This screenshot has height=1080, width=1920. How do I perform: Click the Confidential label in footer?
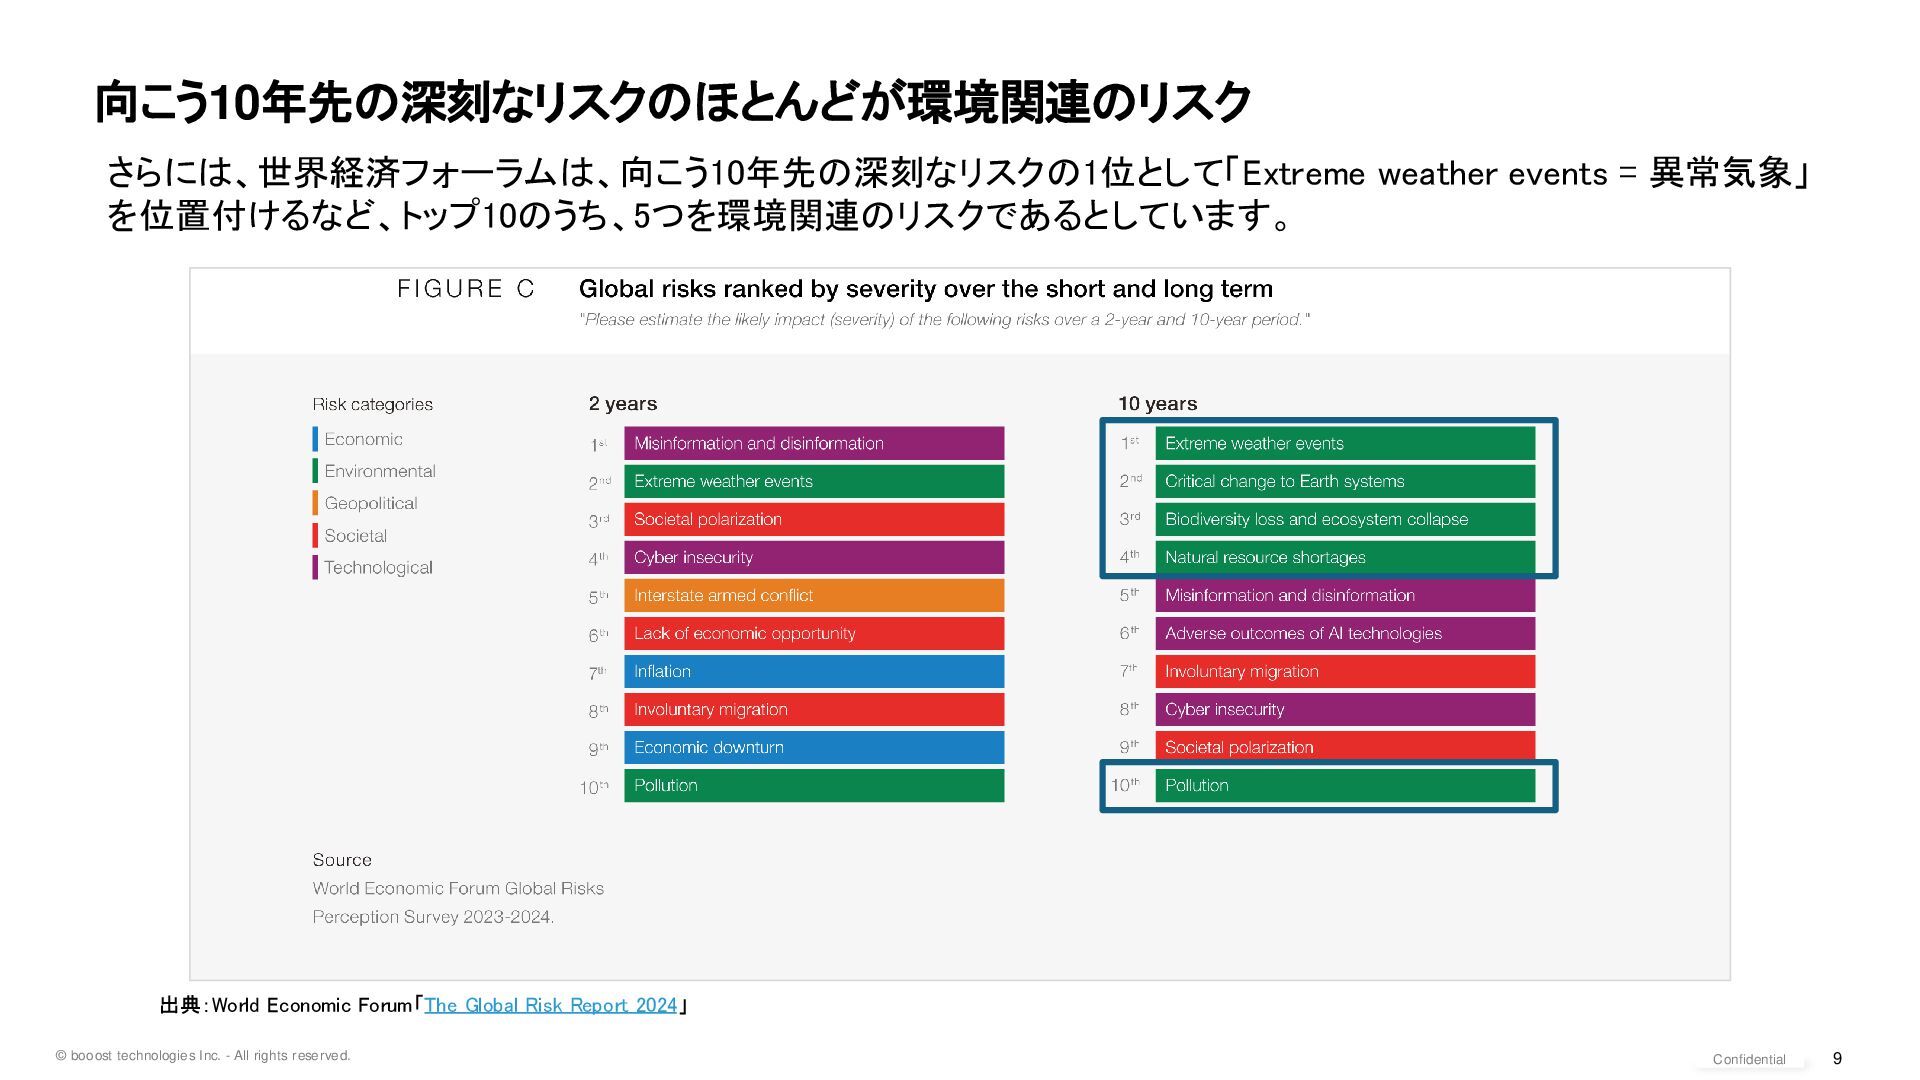[x=1748, y=1059]
